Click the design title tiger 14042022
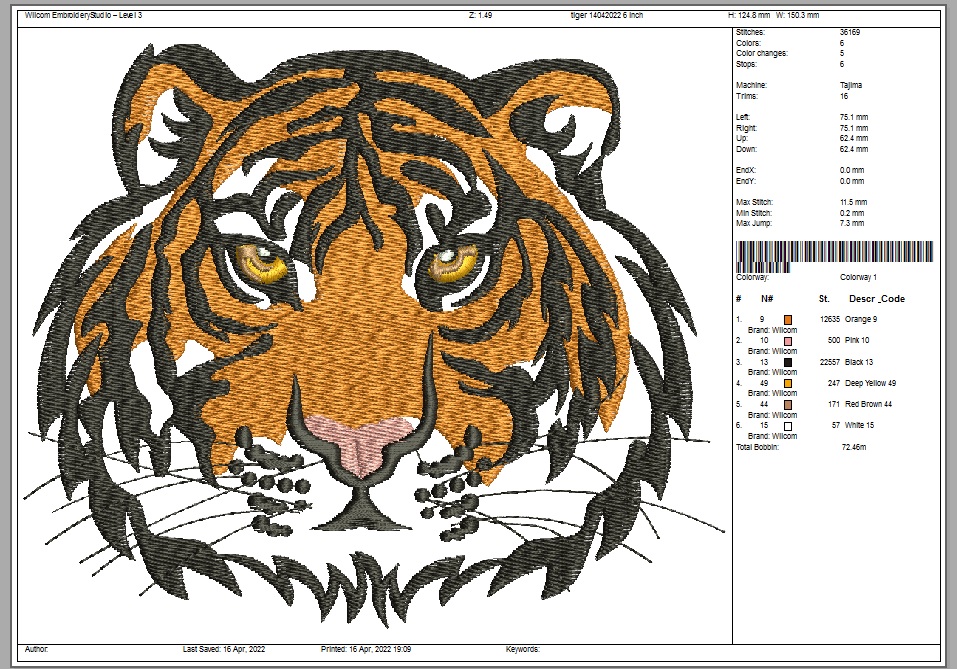The width and height of the screenshot is (957, 669). [x=600, y=15]
